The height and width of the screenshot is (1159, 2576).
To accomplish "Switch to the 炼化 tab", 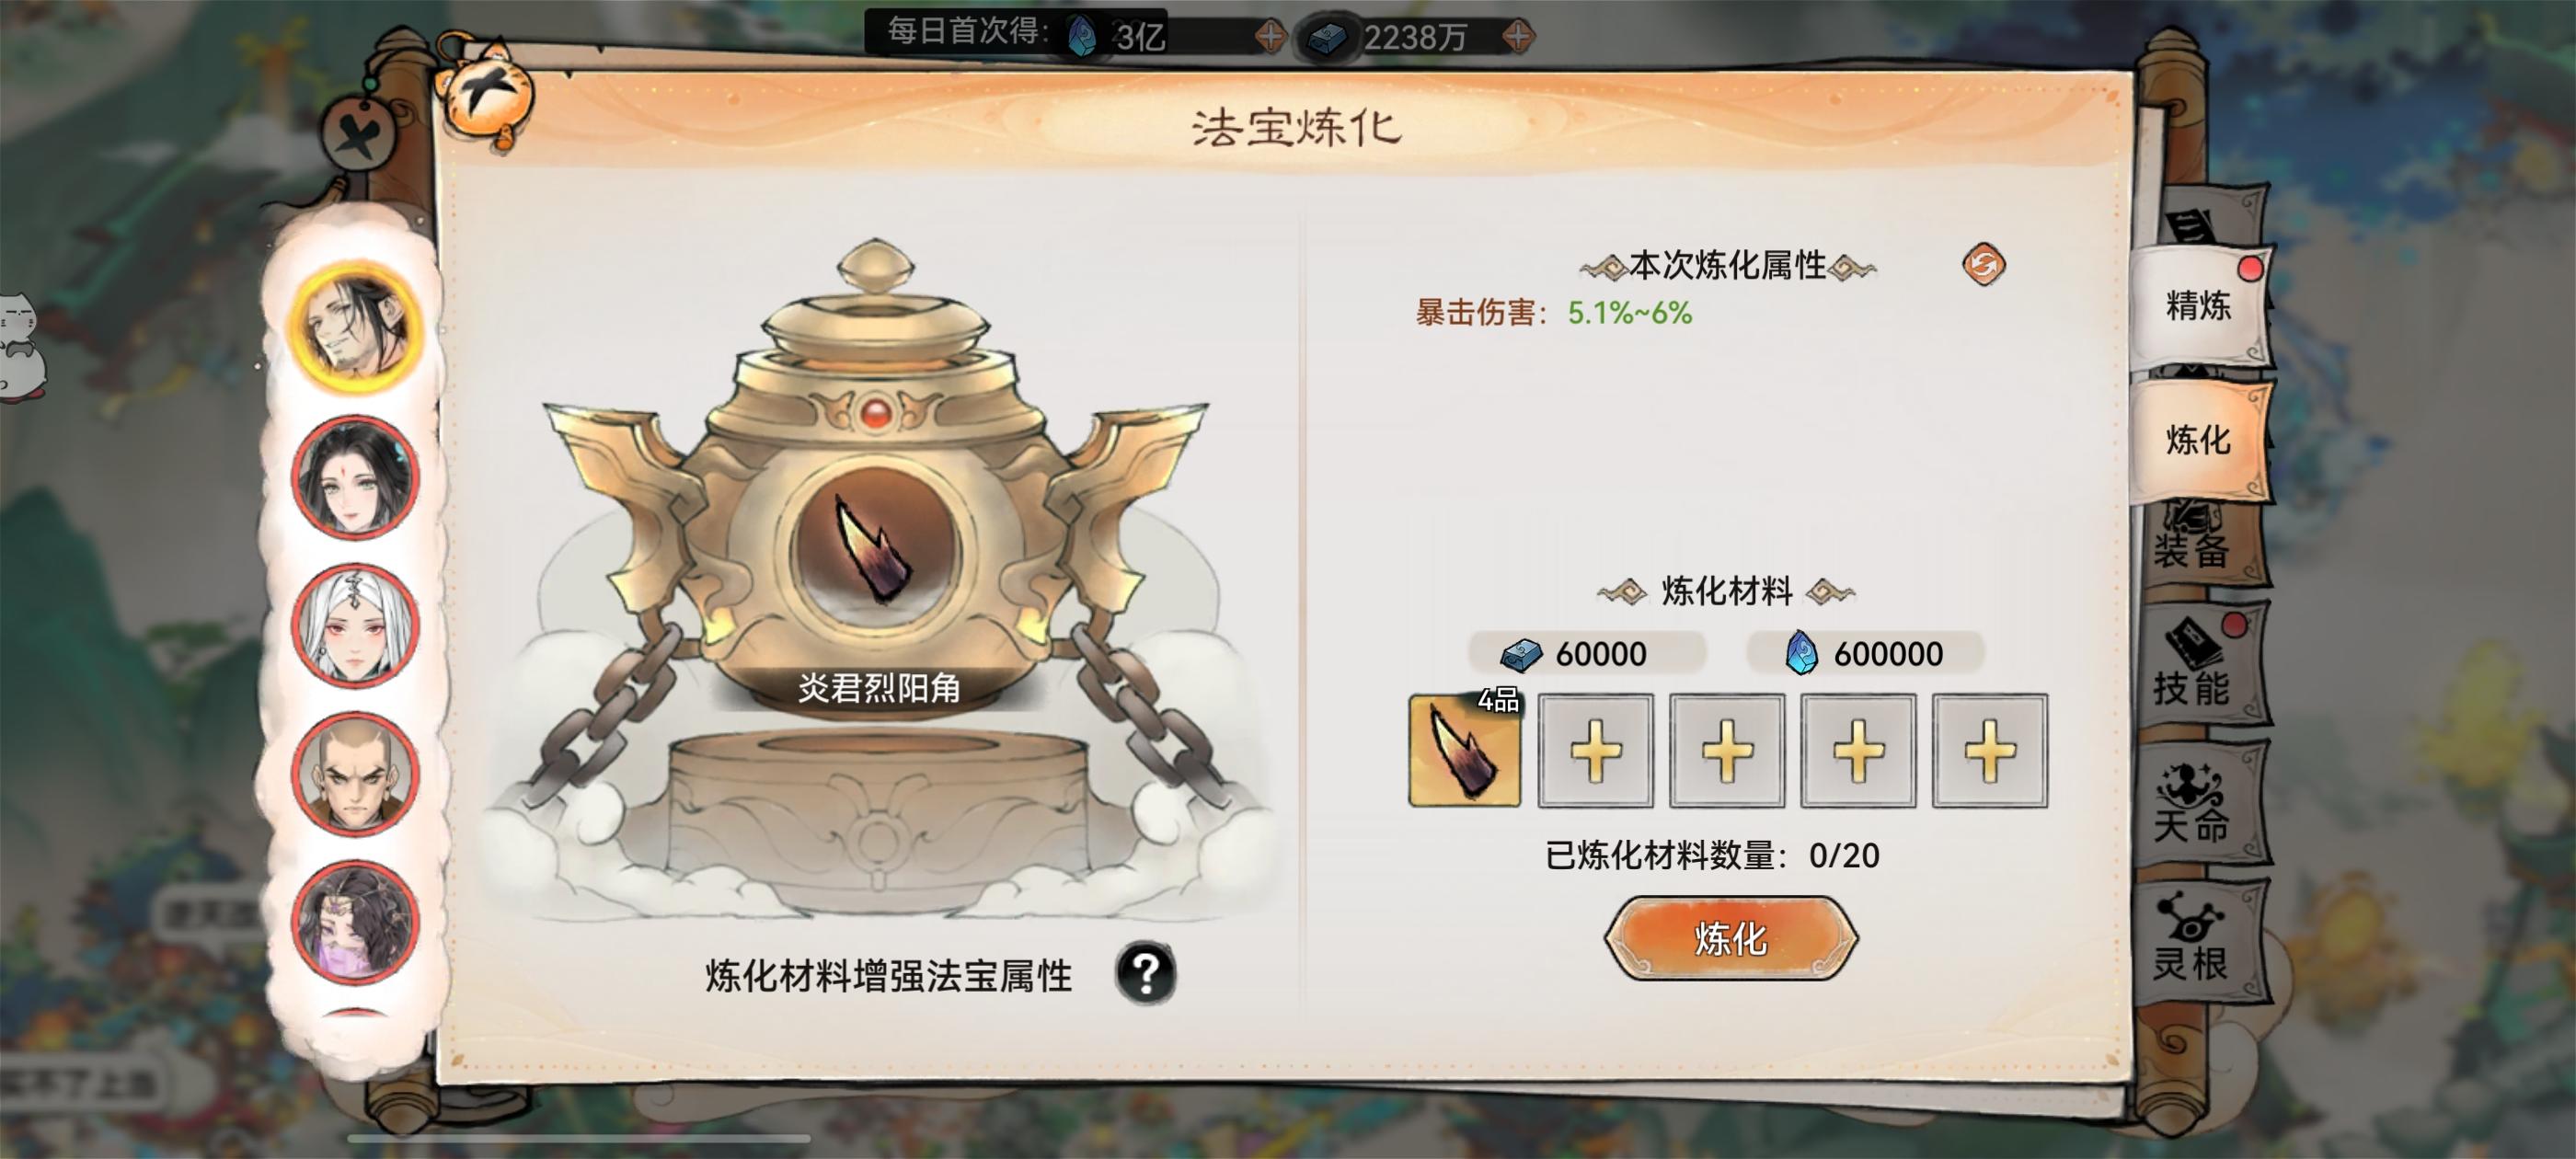I will pyautogui.click(x=2198, y=439).
